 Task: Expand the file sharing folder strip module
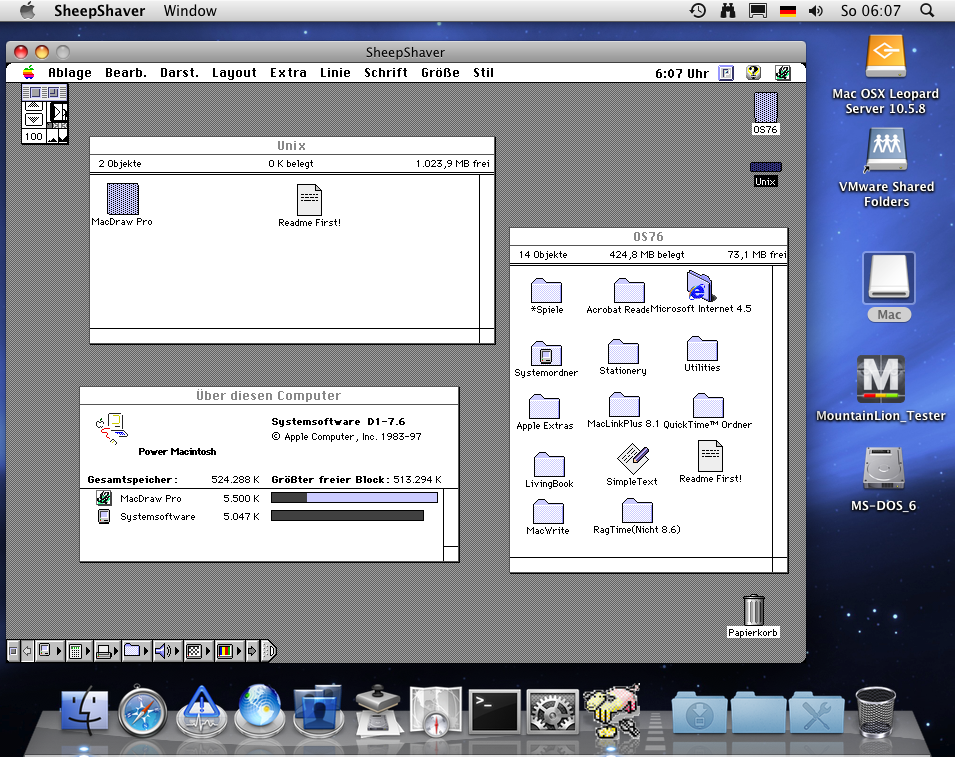(x=136, y=651)
